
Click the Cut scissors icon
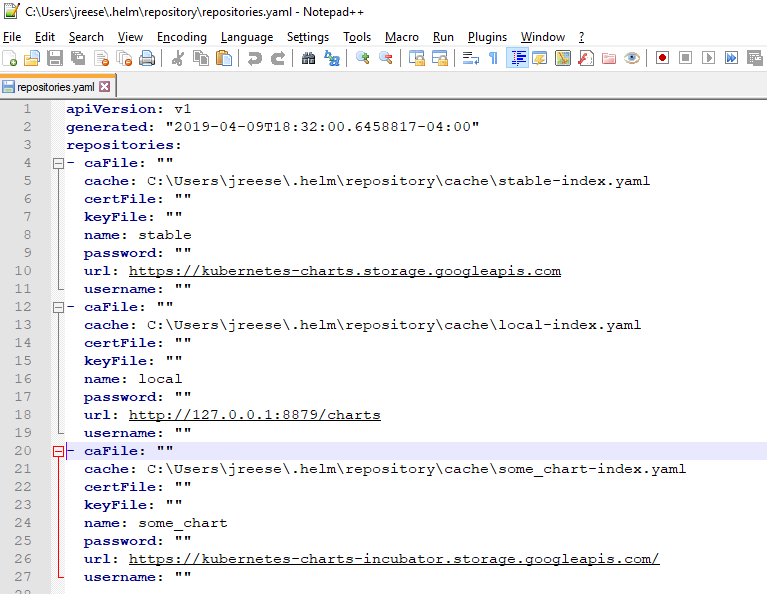(x=178, y=58)
